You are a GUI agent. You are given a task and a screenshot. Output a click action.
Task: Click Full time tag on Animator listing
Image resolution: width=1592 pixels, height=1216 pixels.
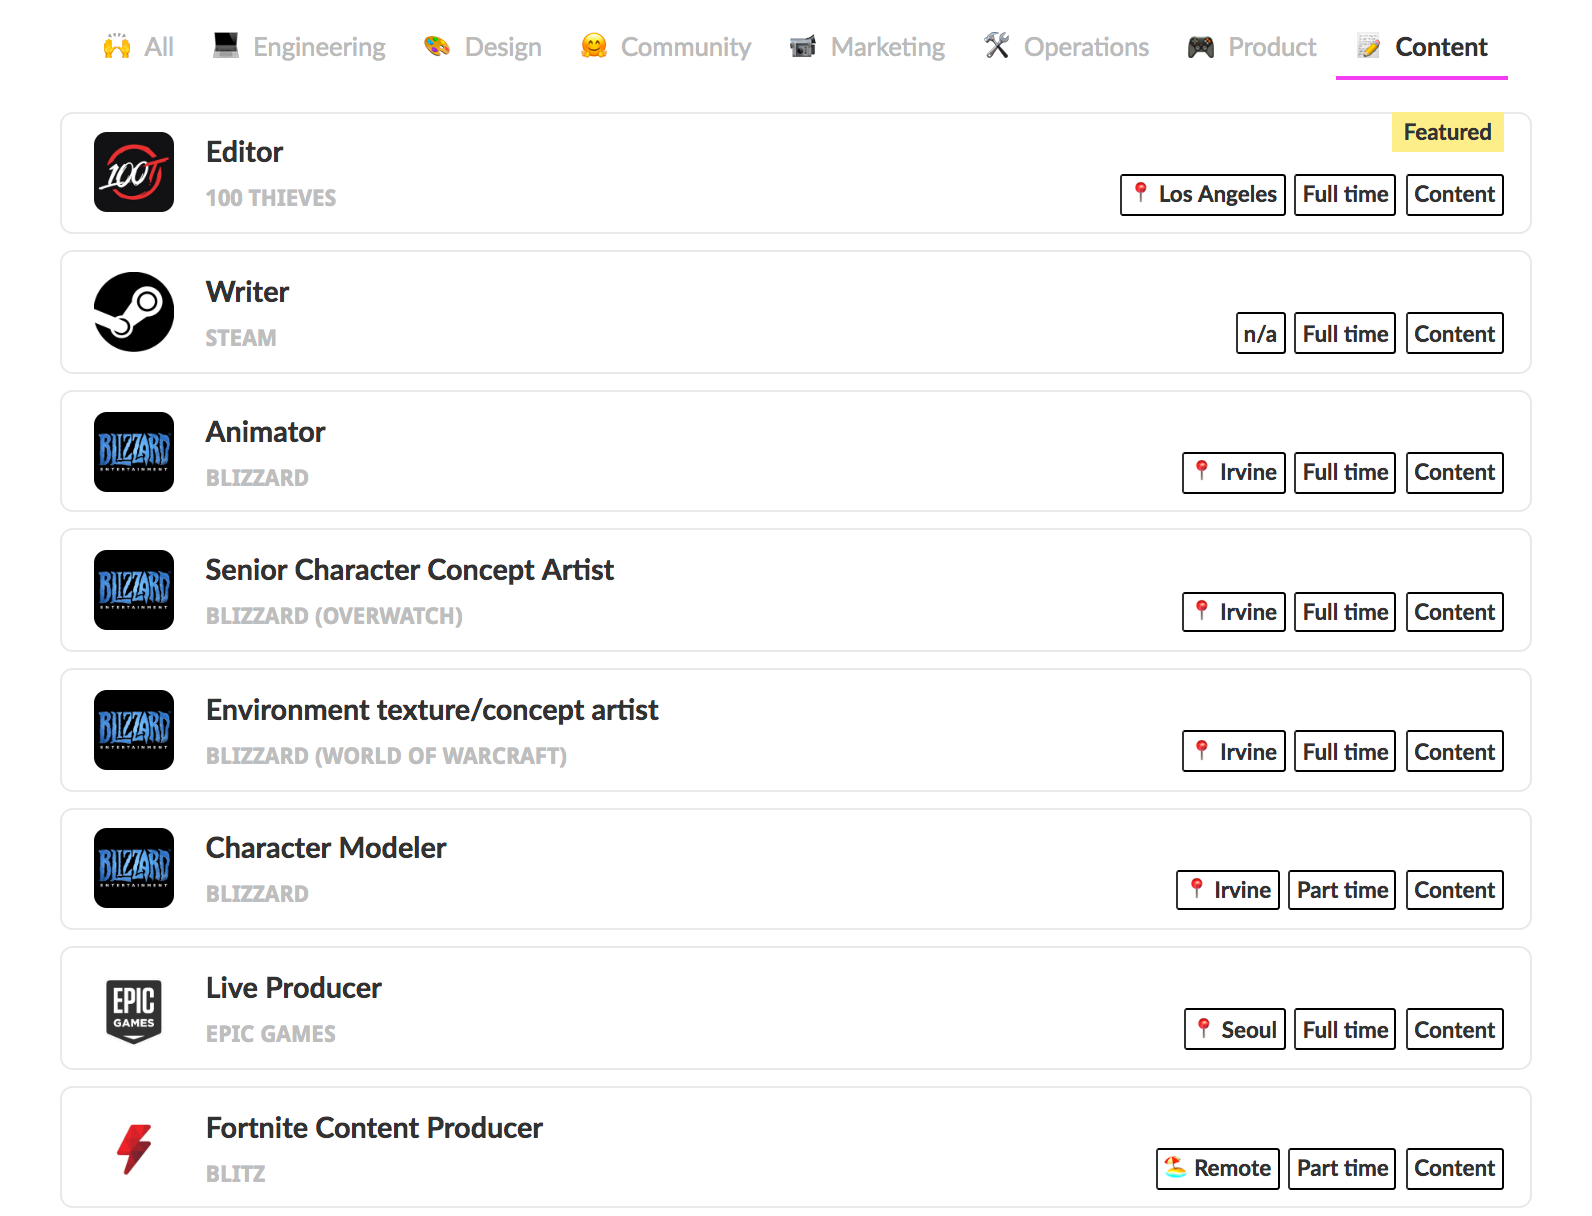pos(1345,472)
